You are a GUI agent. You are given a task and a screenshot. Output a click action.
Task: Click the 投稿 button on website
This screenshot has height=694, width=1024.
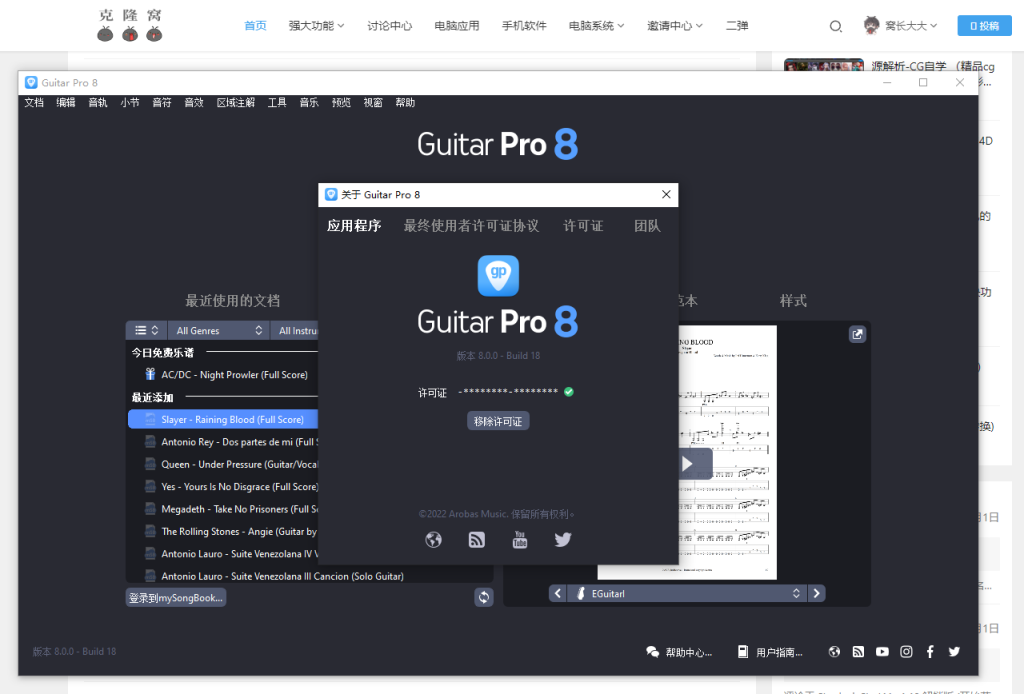pyautogui.click(x=984, y=25)
